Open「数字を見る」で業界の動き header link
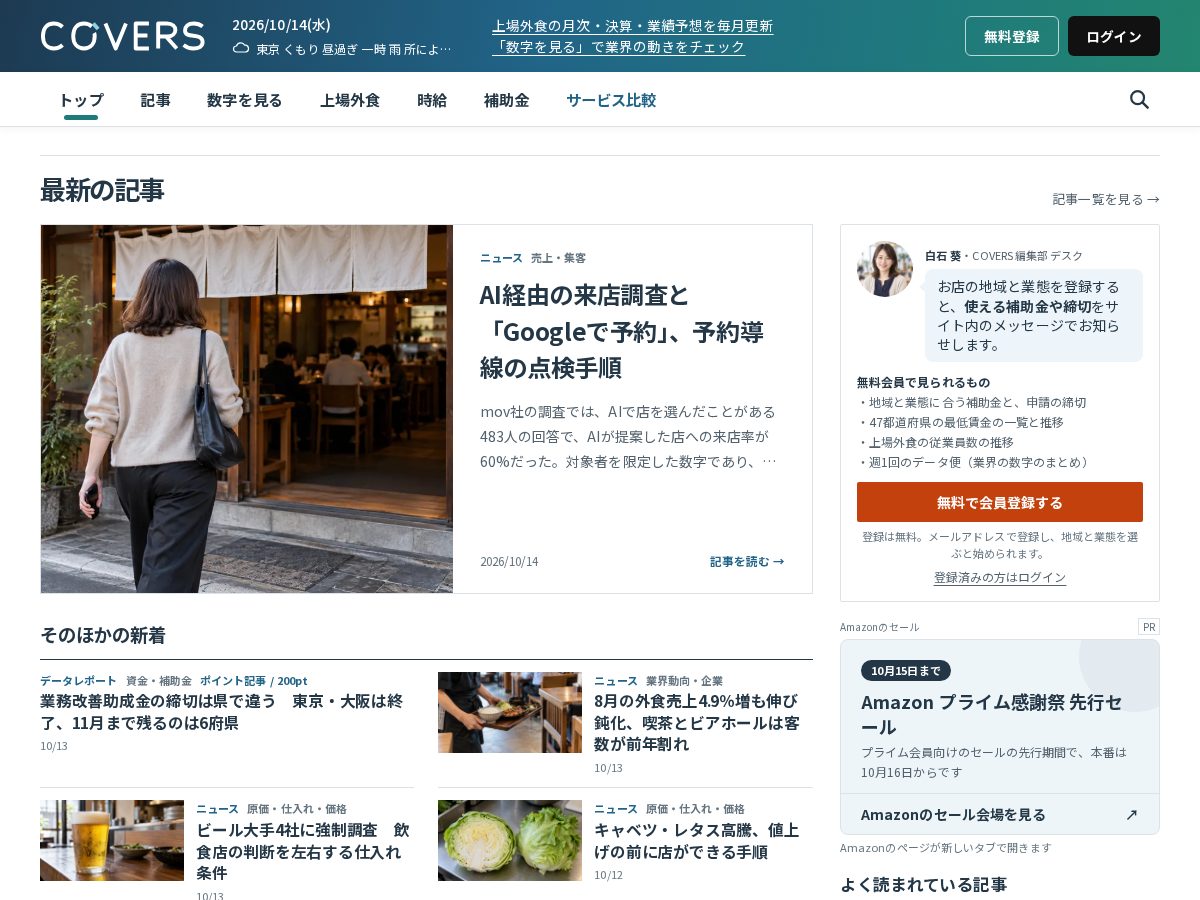 click(x=619, y=47)
